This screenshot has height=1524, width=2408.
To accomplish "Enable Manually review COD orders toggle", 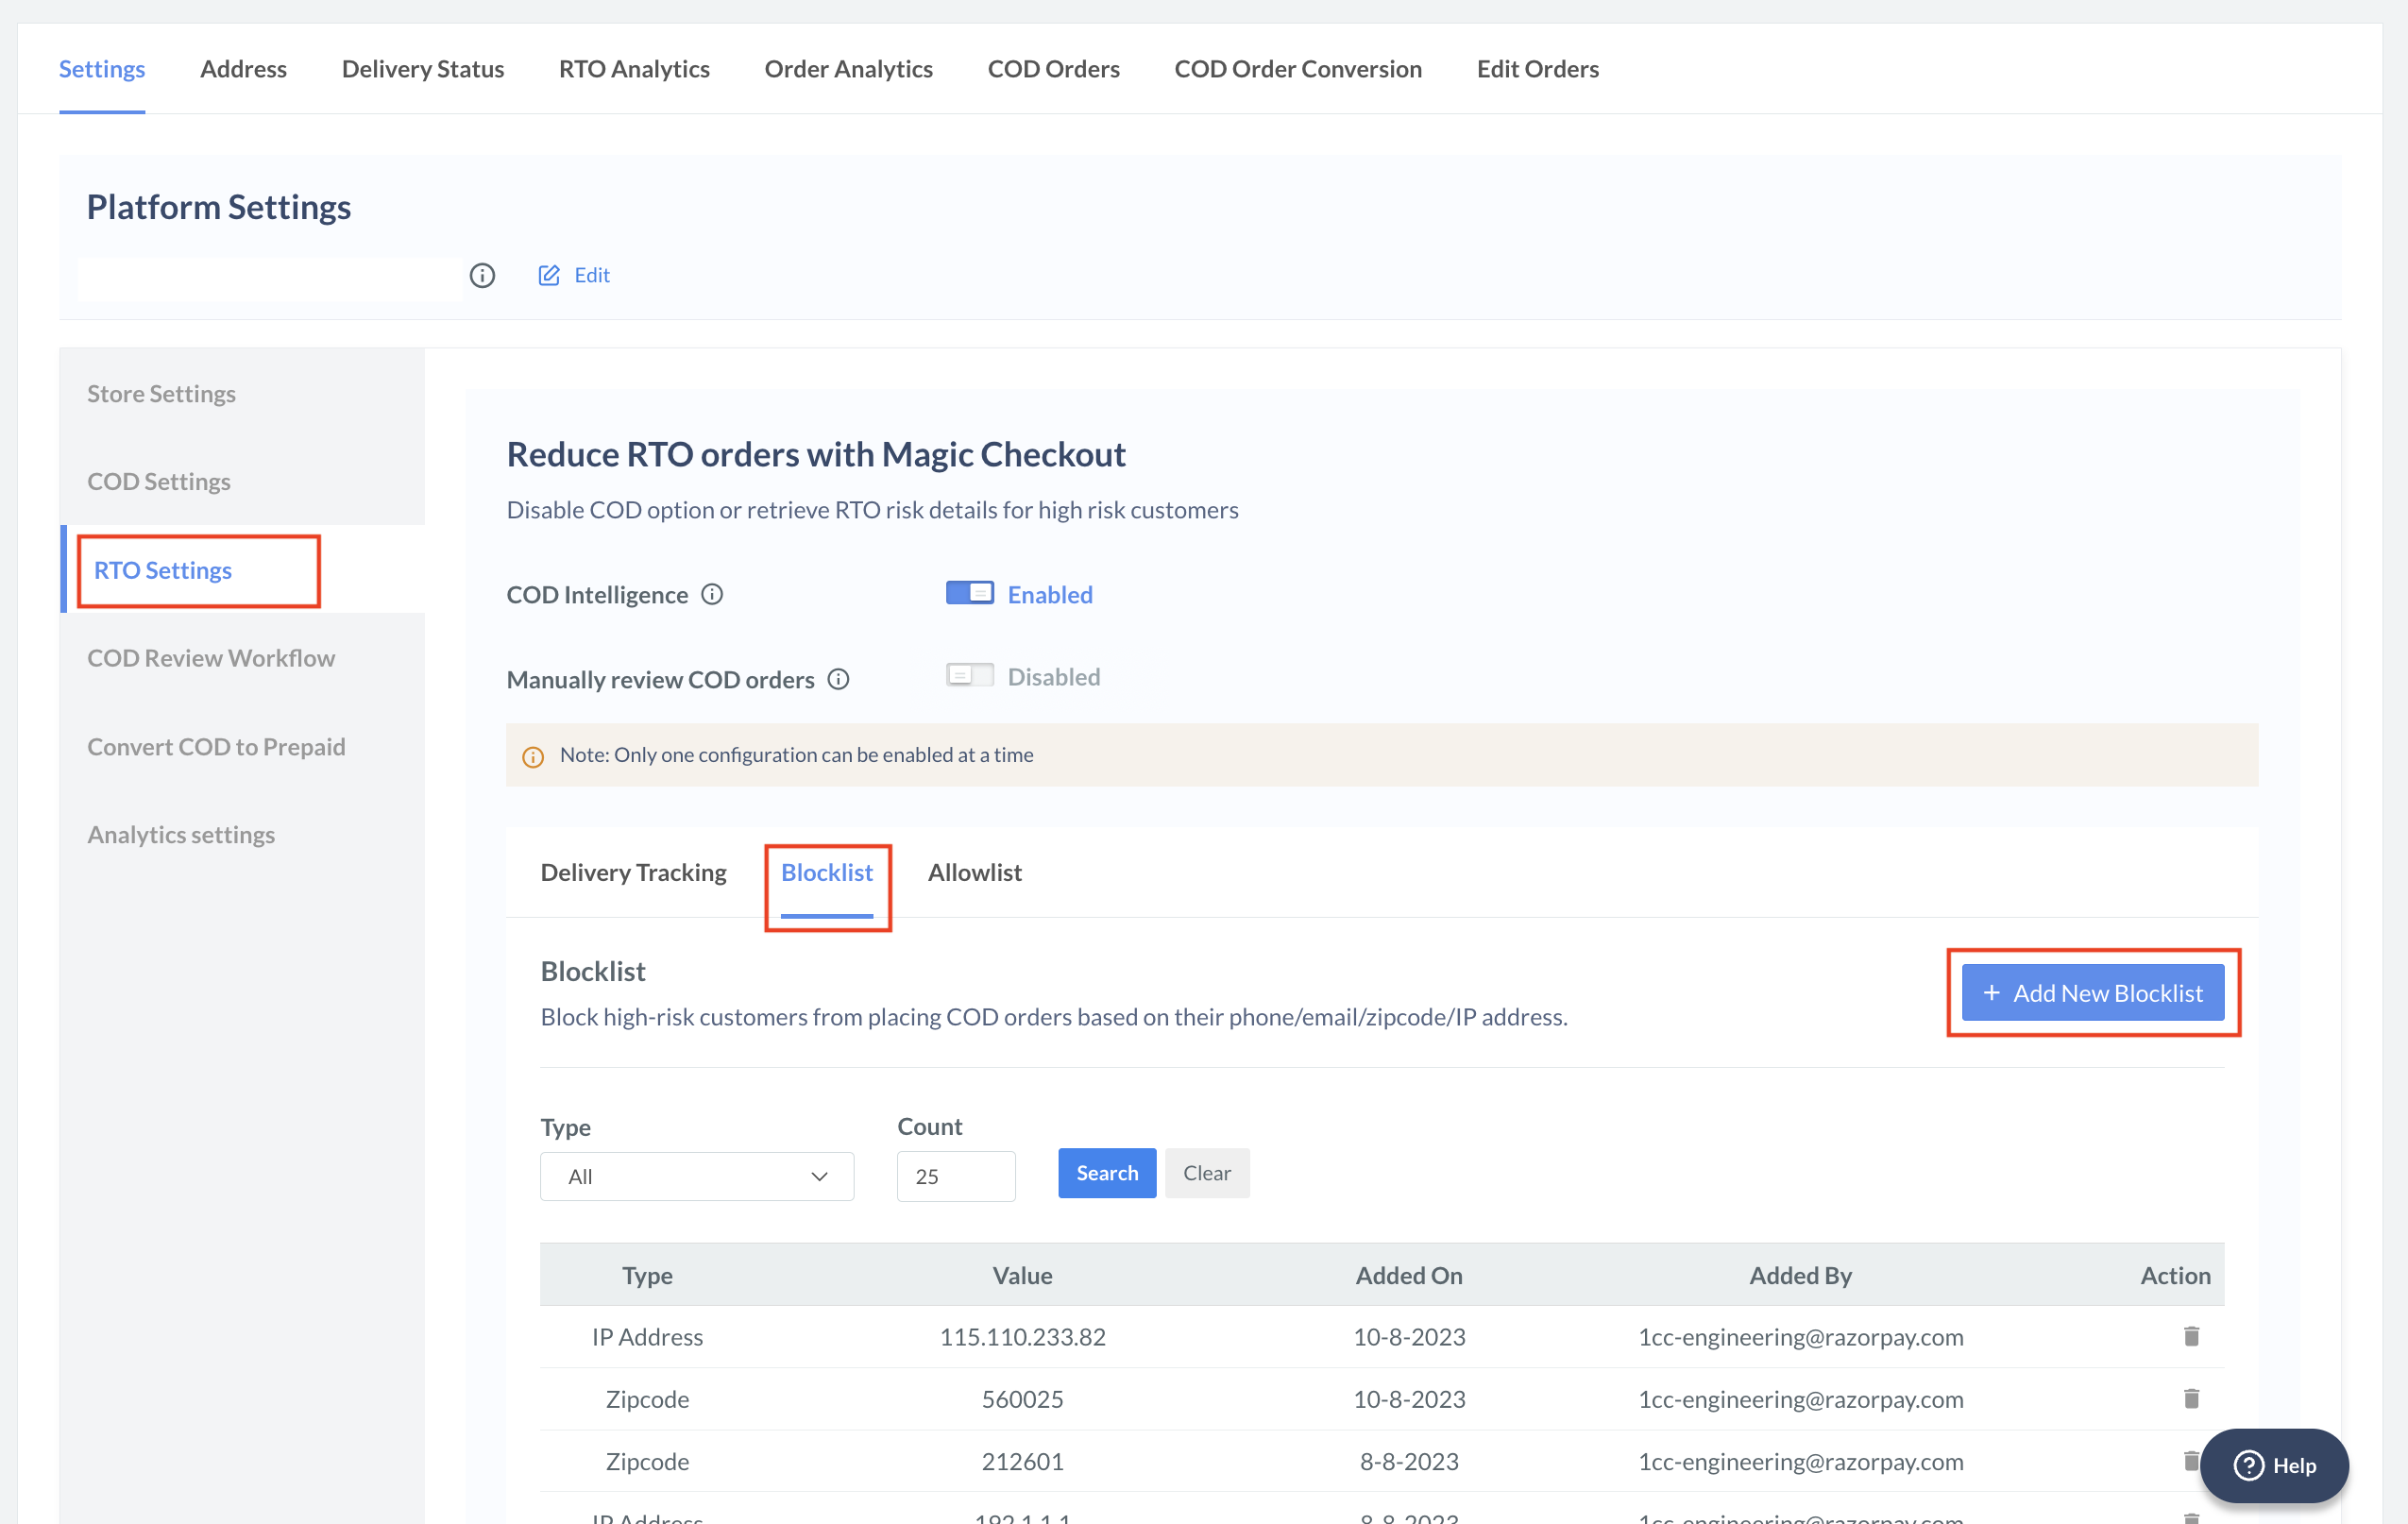I will click(967, 674).
